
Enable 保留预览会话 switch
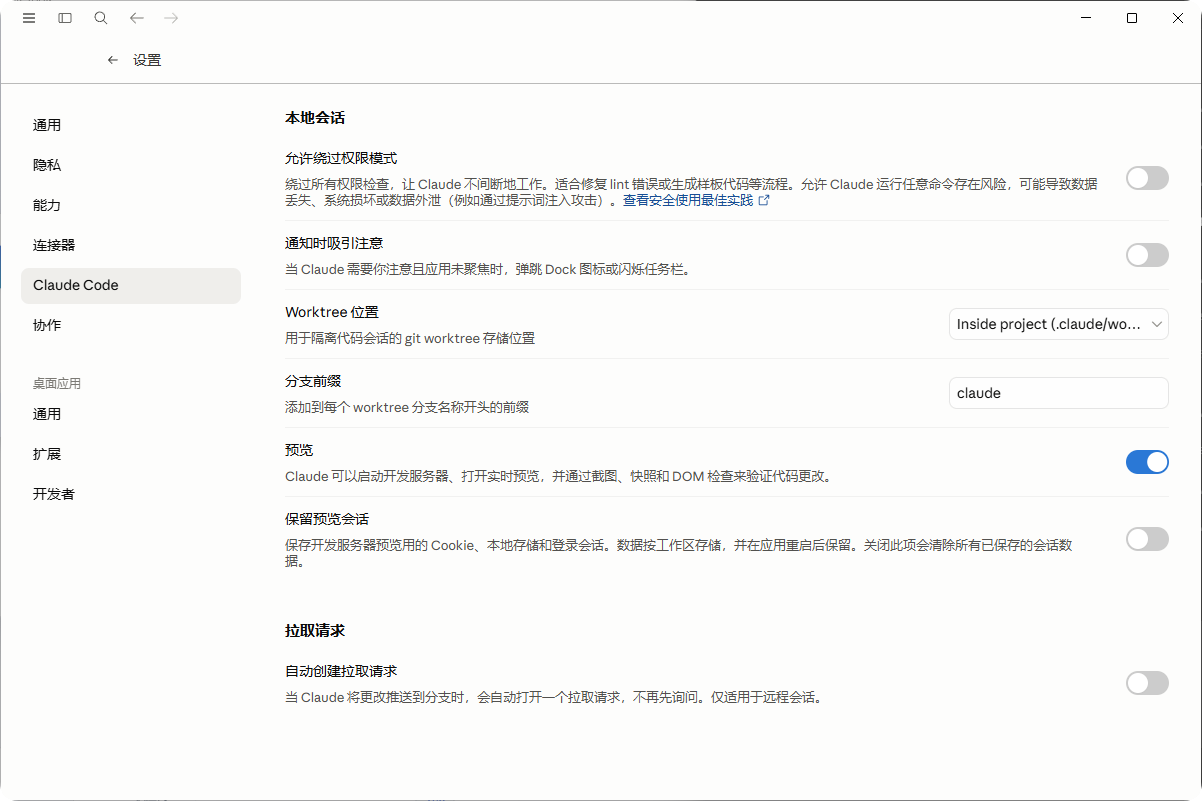(1147, 539)
